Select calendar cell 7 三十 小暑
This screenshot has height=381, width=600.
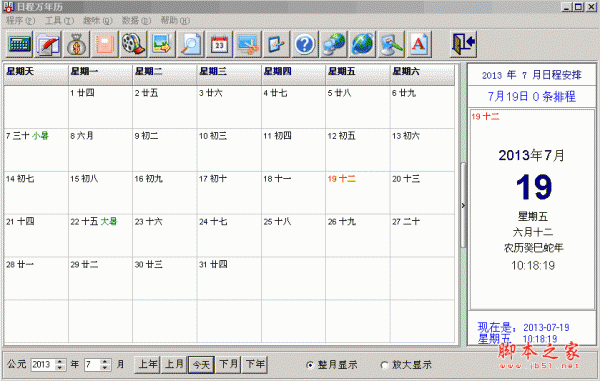tap(36, 150)
